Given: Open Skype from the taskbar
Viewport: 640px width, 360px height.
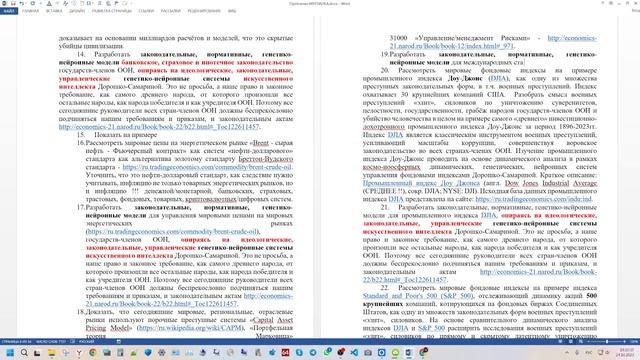Looking at the screenshot, I should click(x=299, y=353).
